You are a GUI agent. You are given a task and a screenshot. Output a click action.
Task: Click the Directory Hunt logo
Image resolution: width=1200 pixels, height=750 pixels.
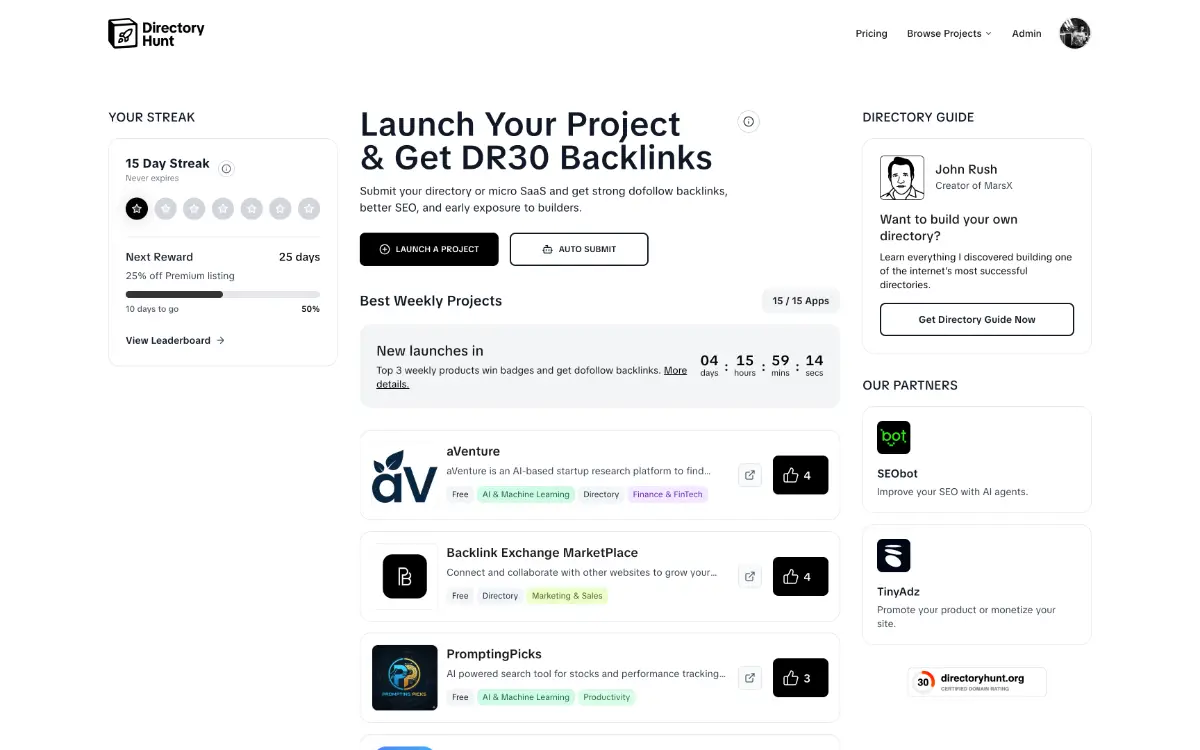156,33
